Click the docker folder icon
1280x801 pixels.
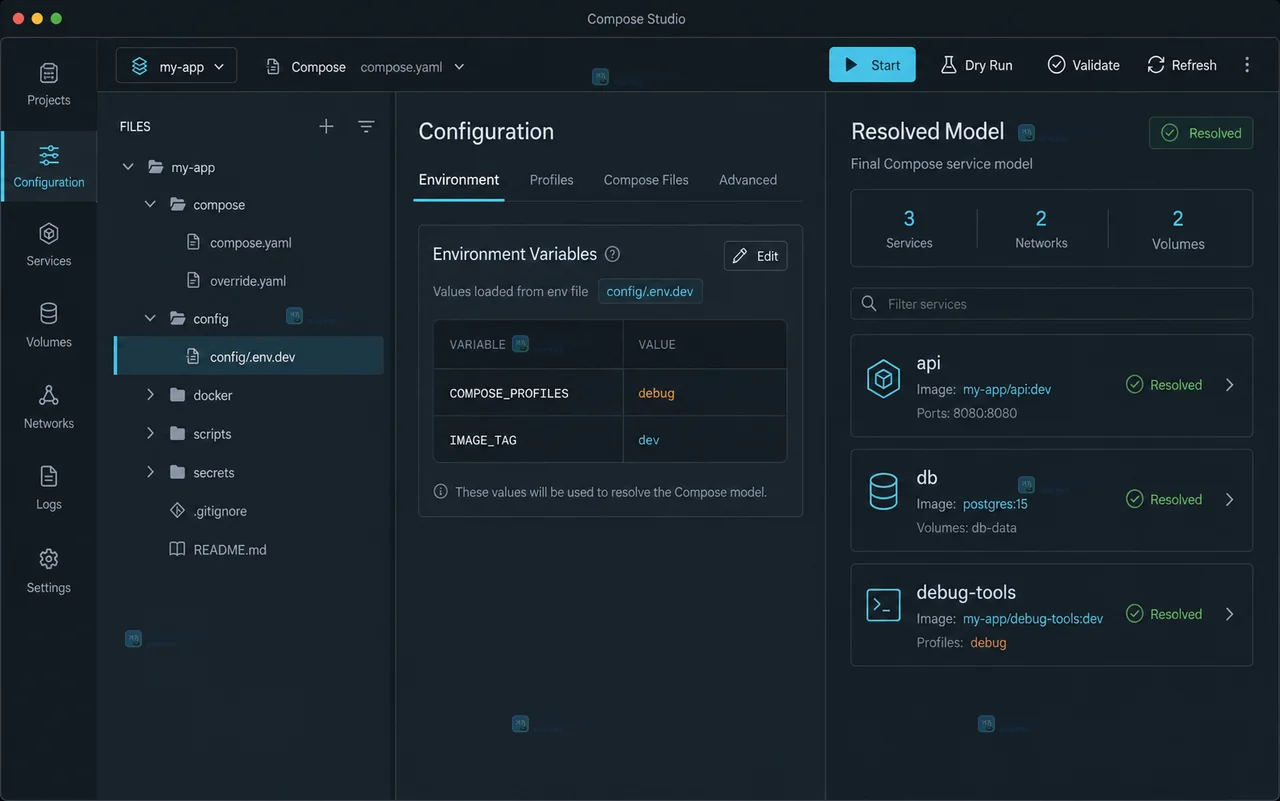click(177, 395)
